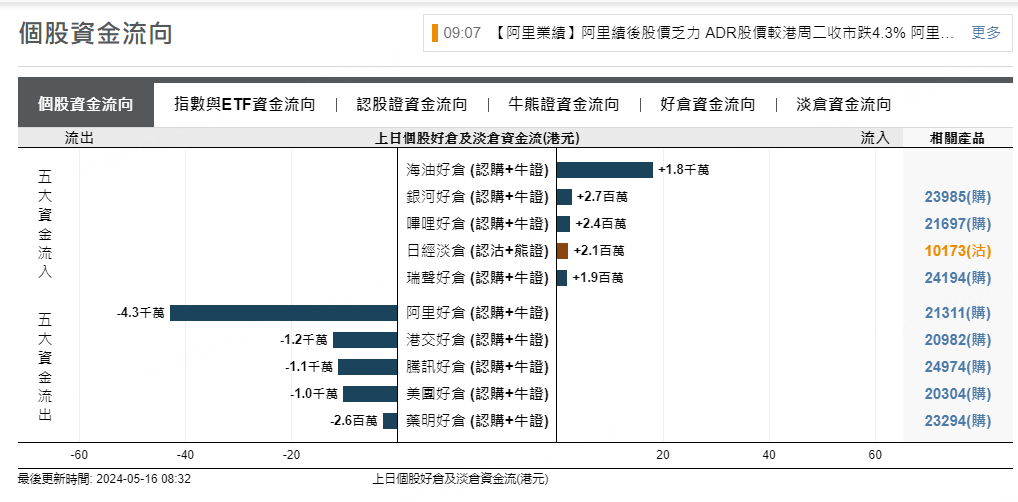The image size is (1018, 502).
Task: Switch to 指數與ETF資金流向 tab
Action: [x=245, y=105]
